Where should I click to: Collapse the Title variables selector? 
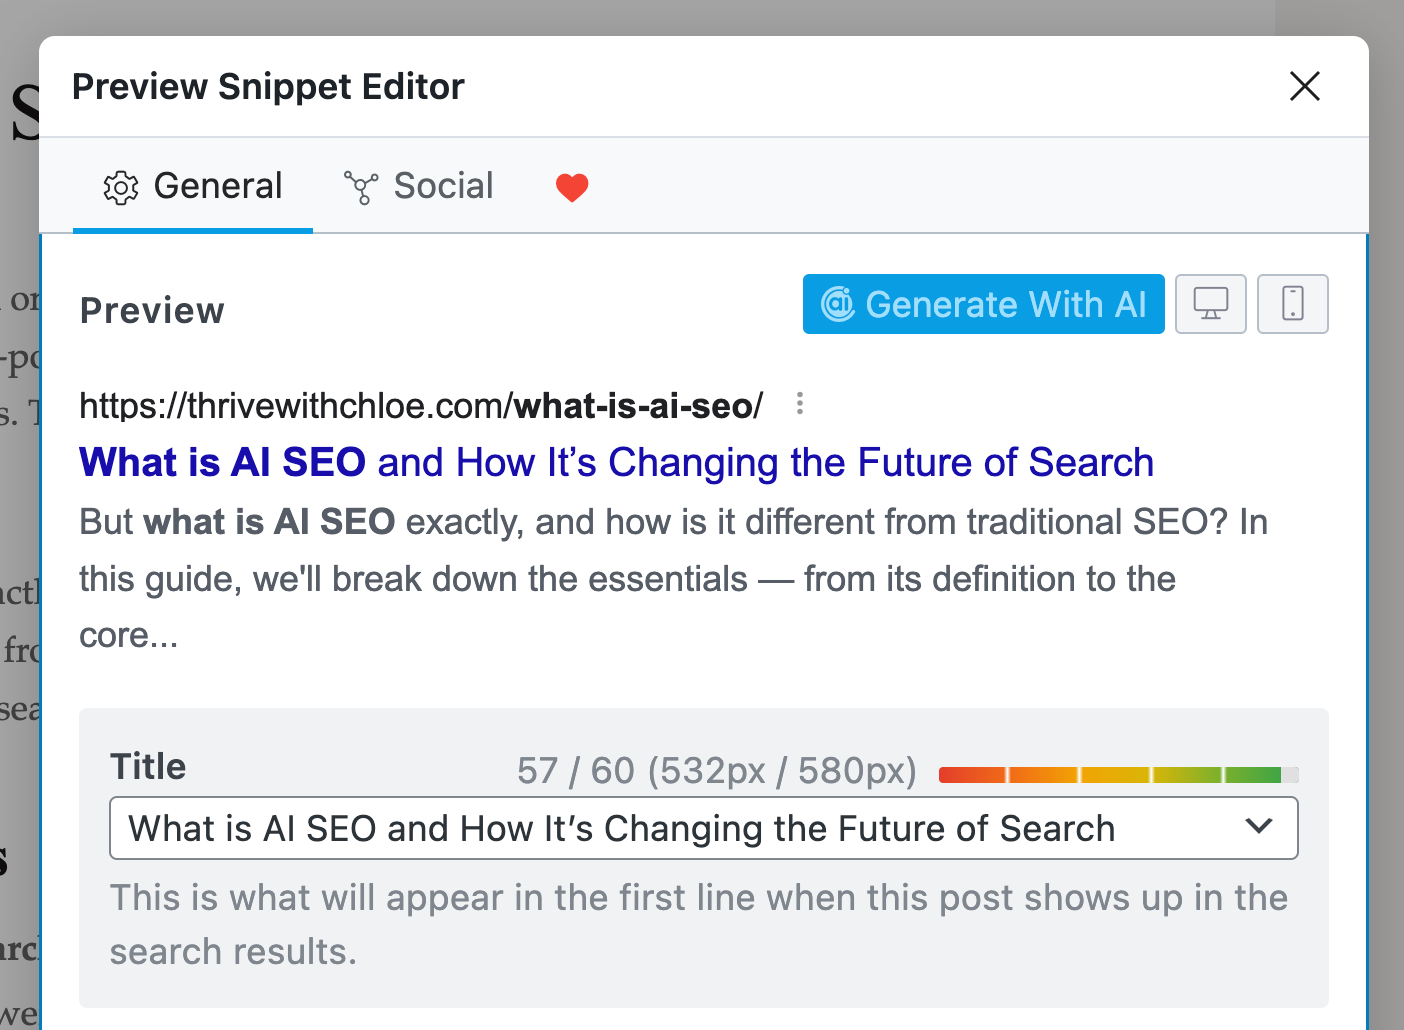point(1259,828)
